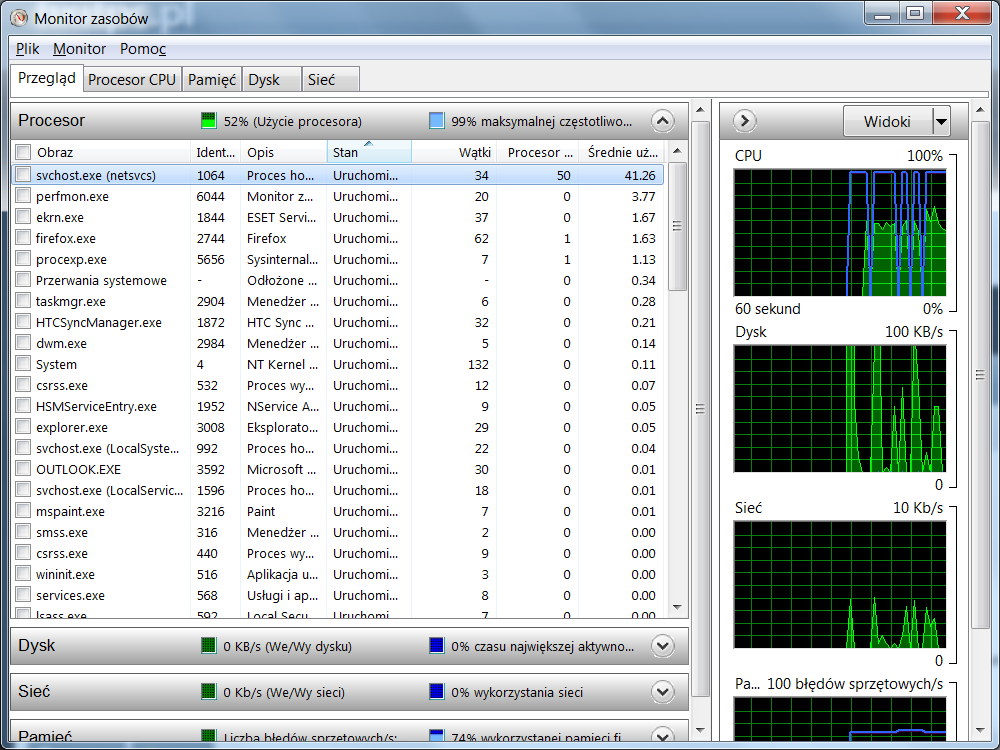The image size is (1000, 750).
Task: Check the OUTLOOK.EXE process checkbox
Action: coord(23,469)
